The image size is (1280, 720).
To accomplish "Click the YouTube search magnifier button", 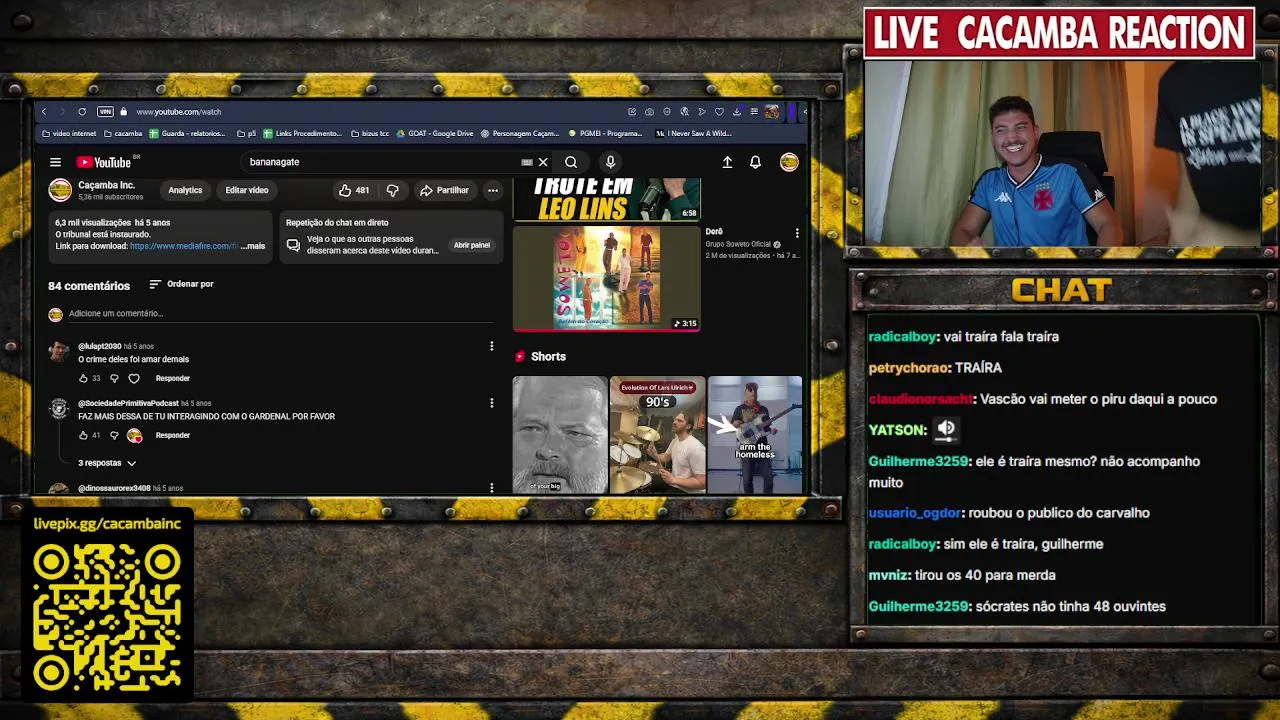I will click(x=571, y=162).
